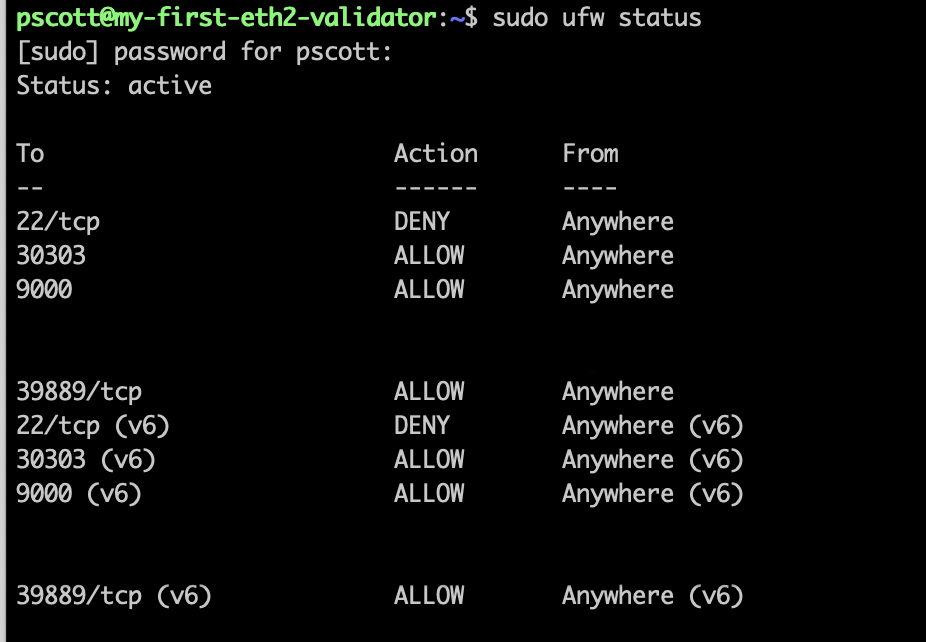Click the '[sudo] password for pscott:' line

(x=204, y=53)
